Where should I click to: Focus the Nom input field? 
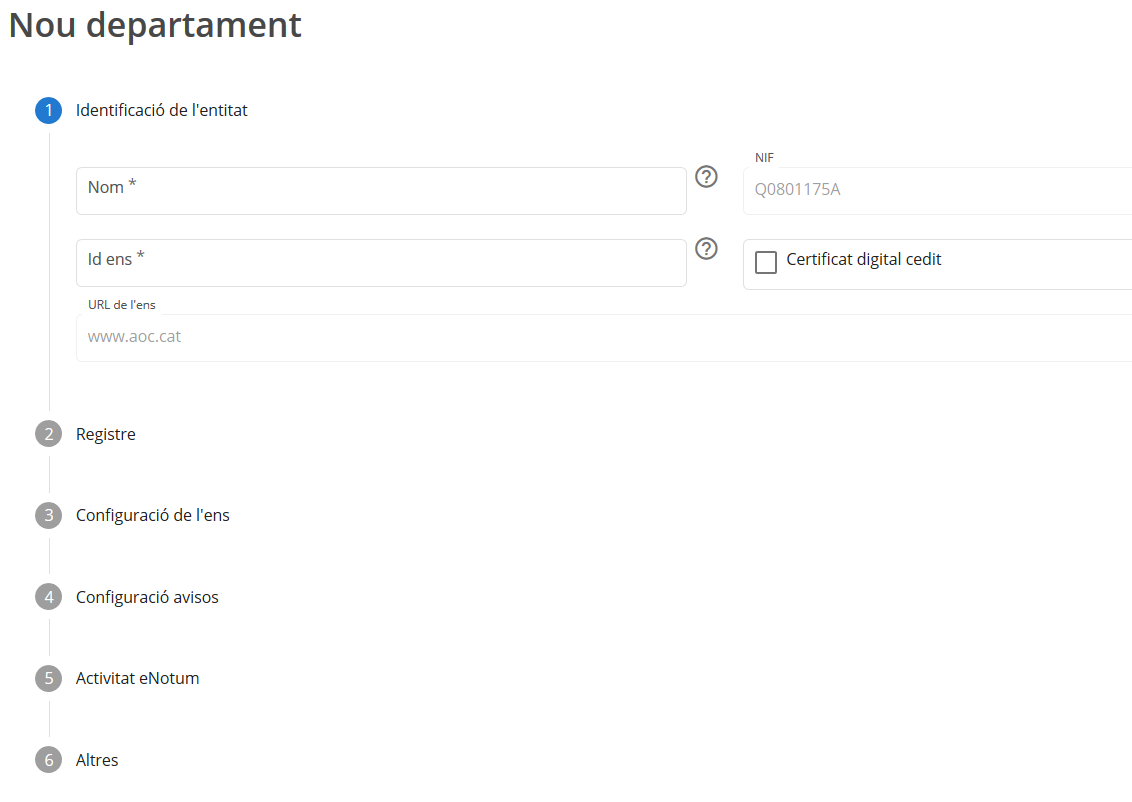(381, 191)
